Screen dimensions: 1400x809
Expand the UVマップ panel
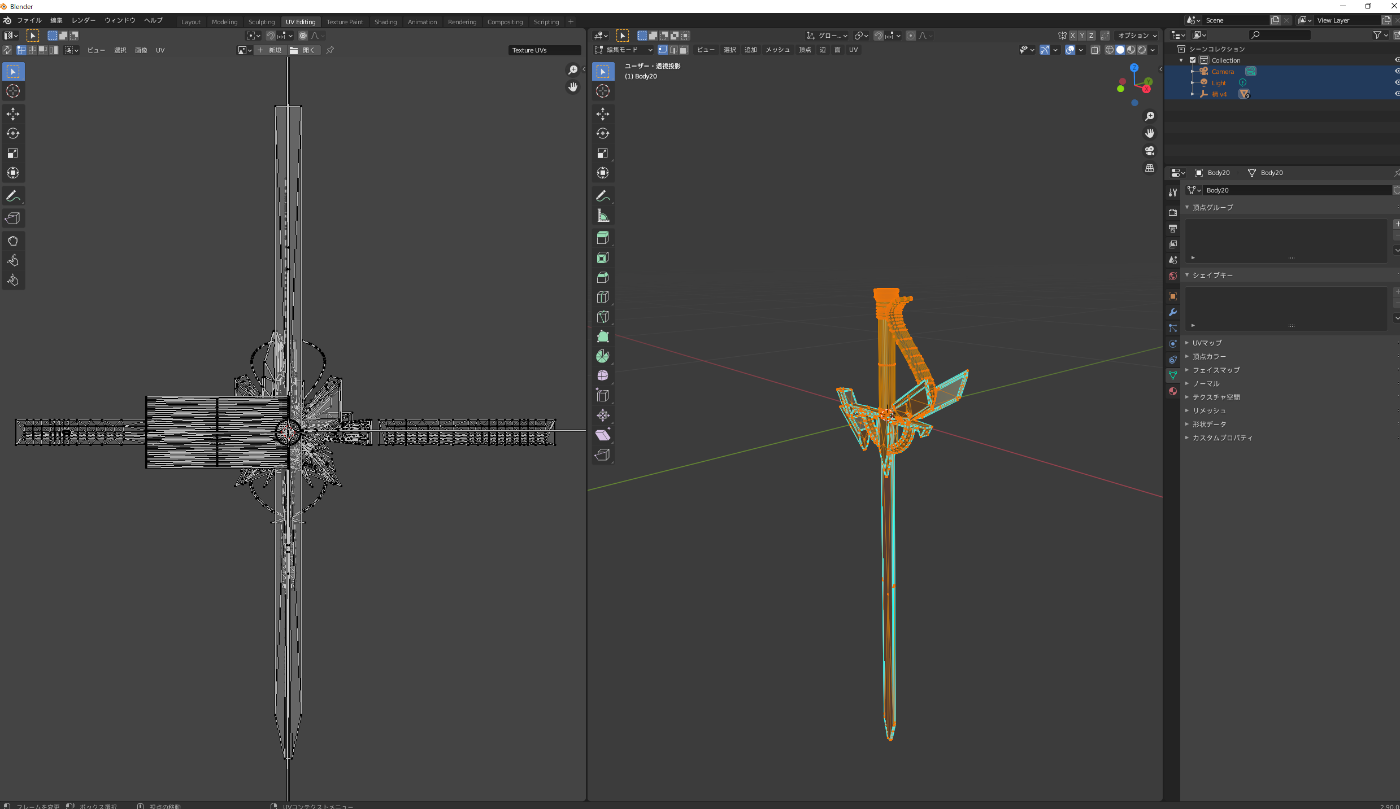coord(1207,343)
